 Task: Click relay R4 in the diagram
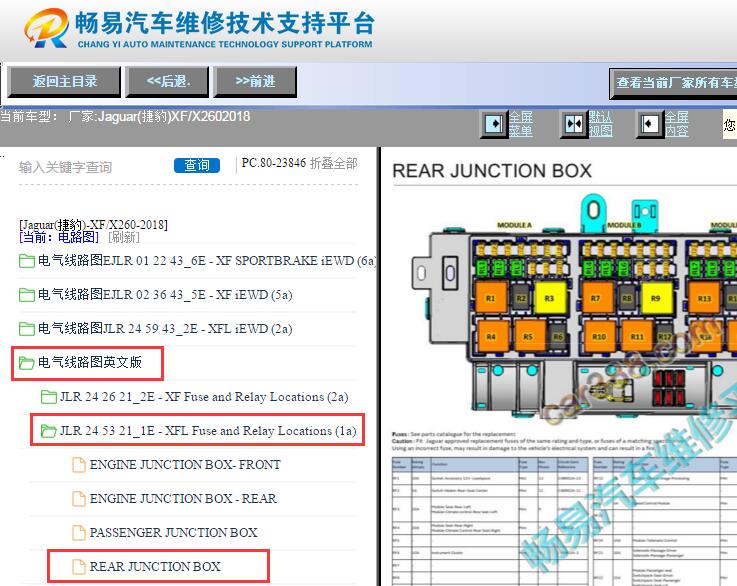click(x=492, y=336)
